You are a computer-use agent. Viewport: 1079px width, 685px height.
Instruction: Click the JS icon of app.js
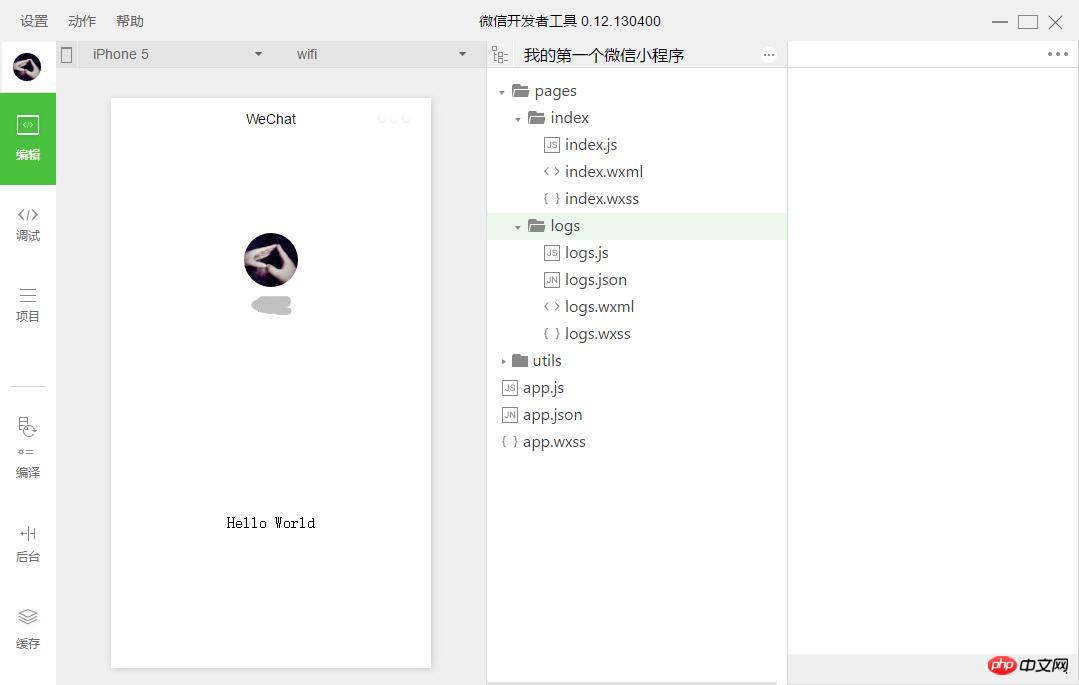click(x=509, y=388)
